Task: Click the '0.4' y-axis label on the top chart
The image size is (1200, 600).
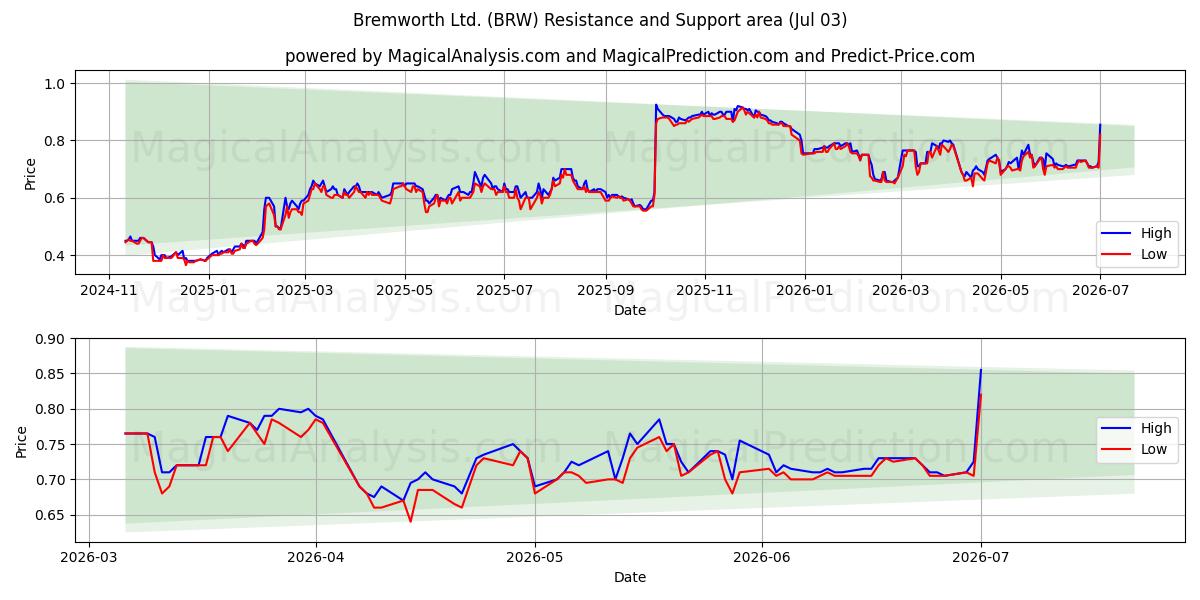Action: [56, 256]
